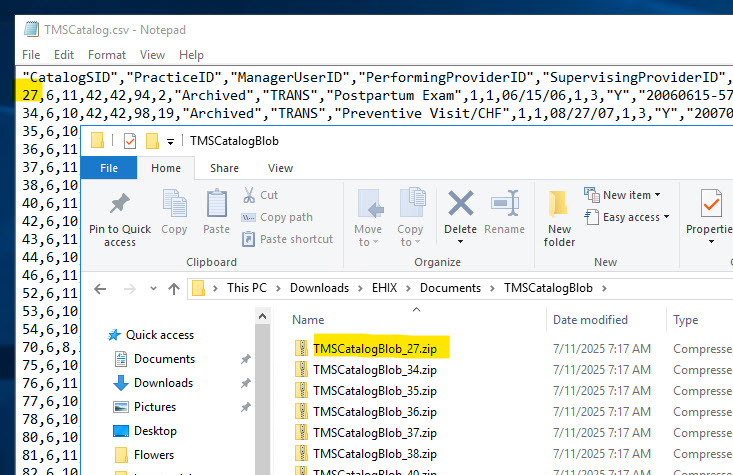Click Downloads in the address breadcrumb
The image size is (733, 475).
tap(319, 288)
